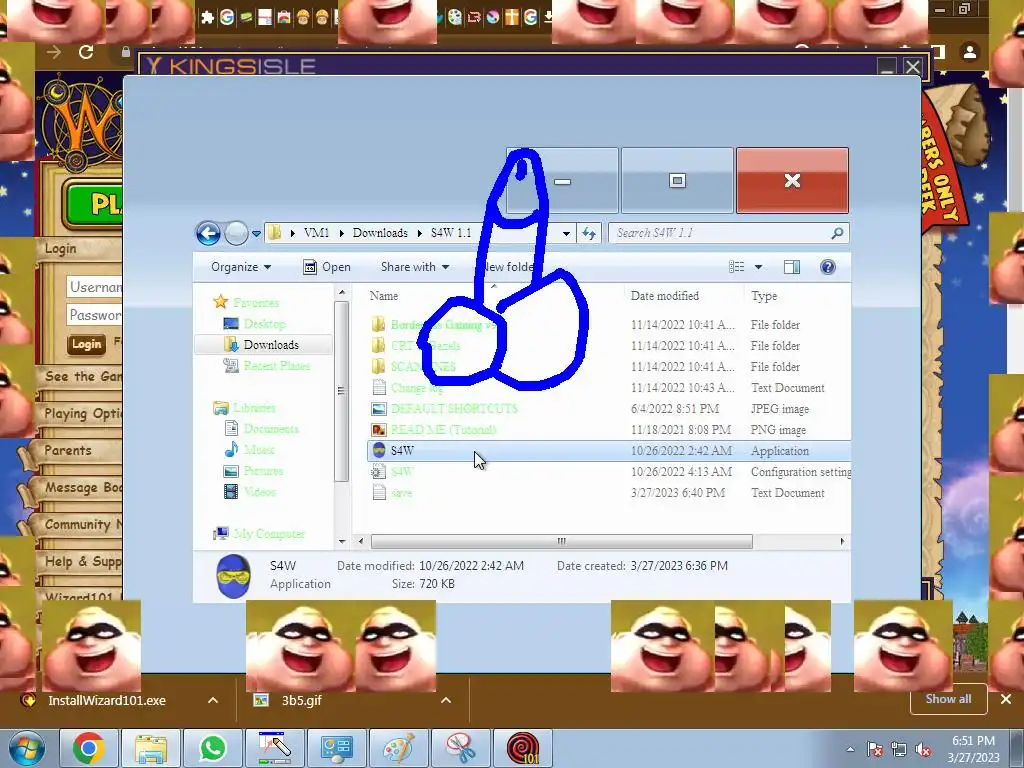Click the Wizard101 username field
This screenshot has width=1024, height=768.
95,287
